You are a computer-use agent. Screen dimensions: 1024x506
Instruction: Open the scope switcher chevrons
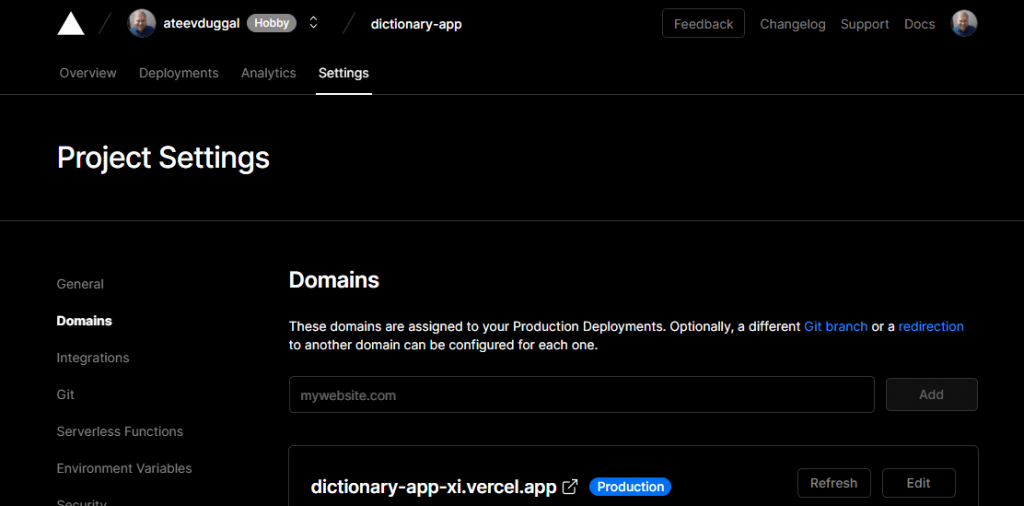pyautogui.click(x=313, y=23)
